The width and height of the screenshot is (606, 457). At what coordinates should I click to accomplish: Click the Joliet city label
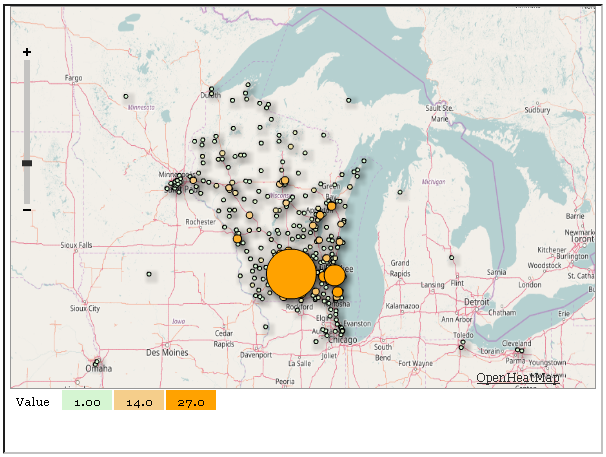pos(329,356)
